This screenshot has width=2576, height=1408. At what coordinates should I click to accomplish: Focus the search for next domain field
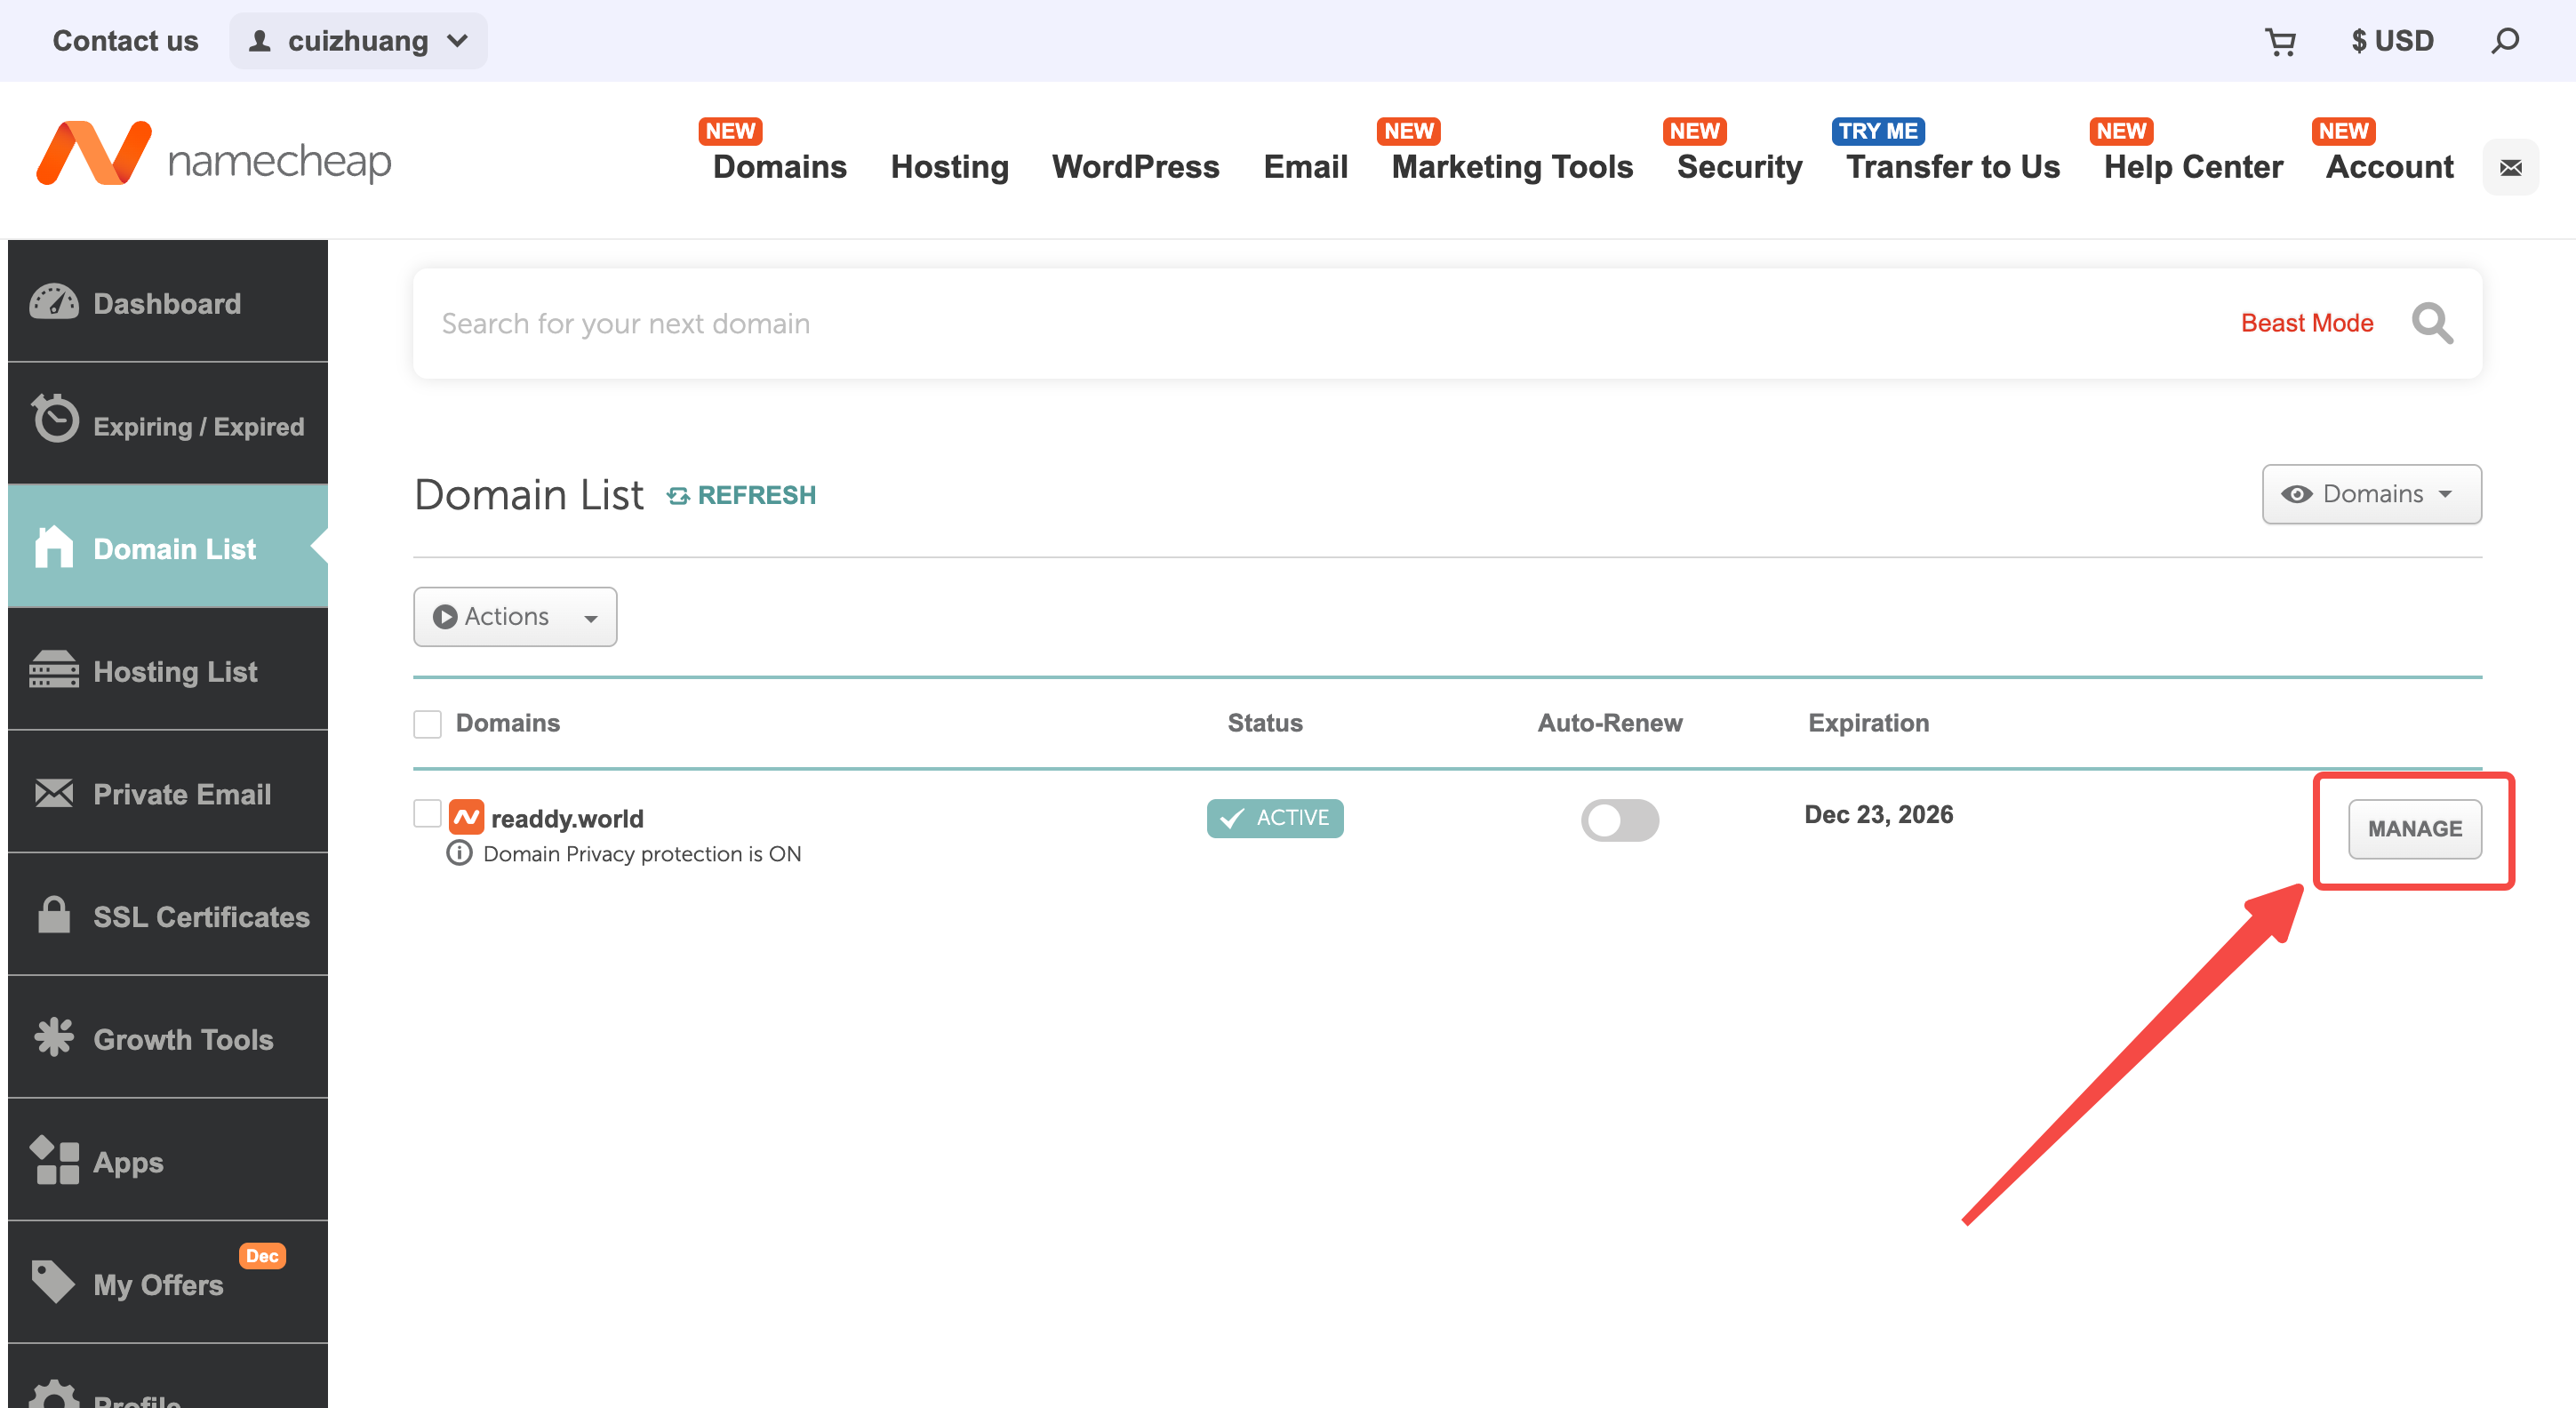pos(1300,323)
